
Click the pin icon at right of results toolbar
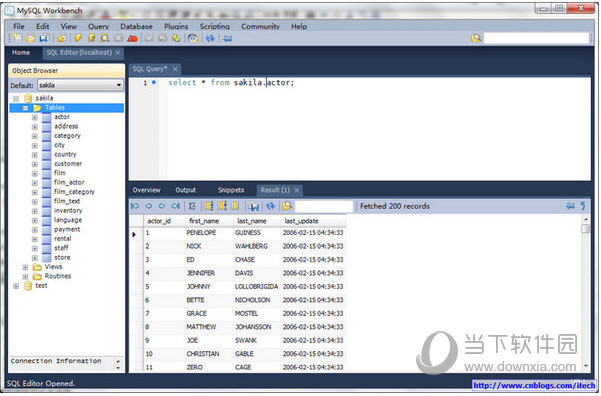(x=570, y=206)
